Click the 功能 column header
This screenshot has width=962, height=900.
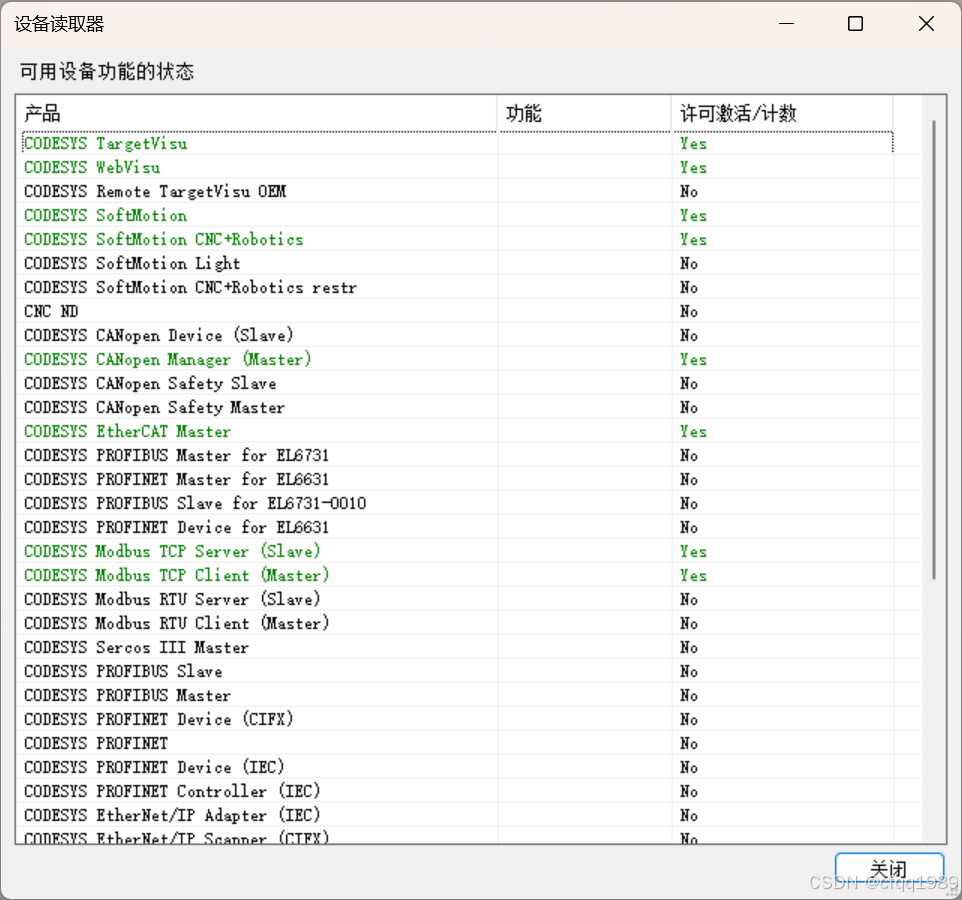(584, 113)
